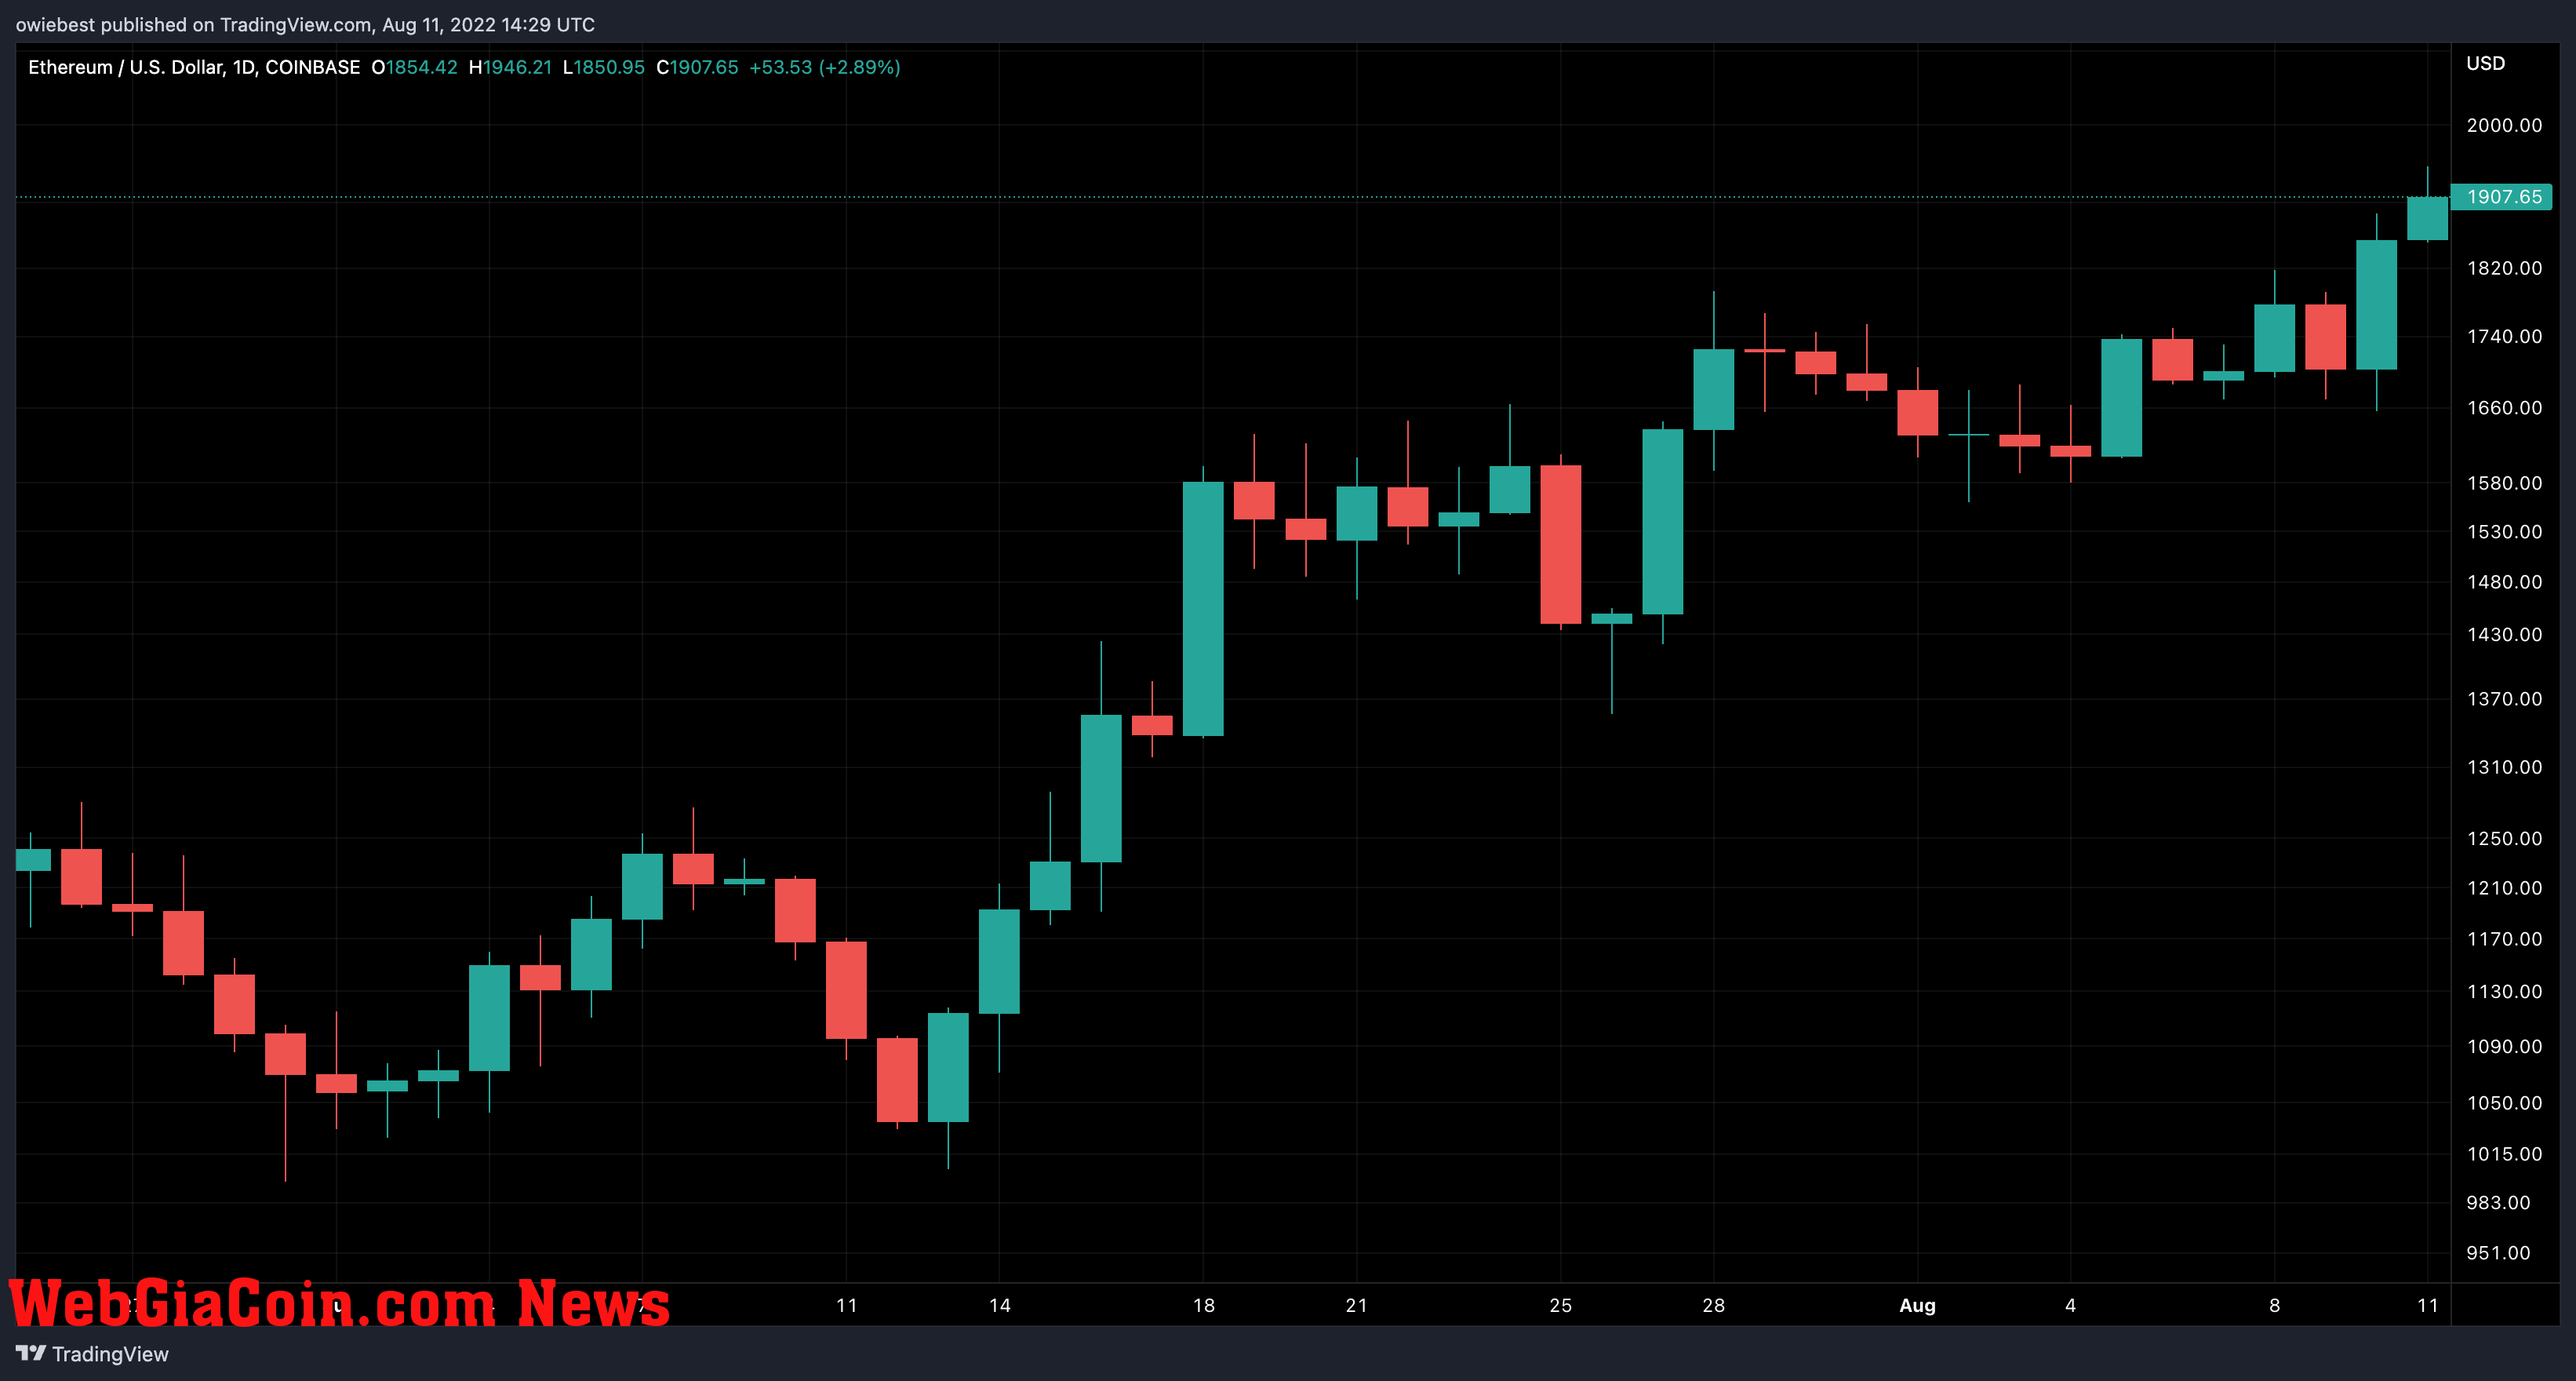The height and width of the screenshot is (1381, 2576).
Task: Click the 1170.00 price axis label
Action: (2504, 939)
